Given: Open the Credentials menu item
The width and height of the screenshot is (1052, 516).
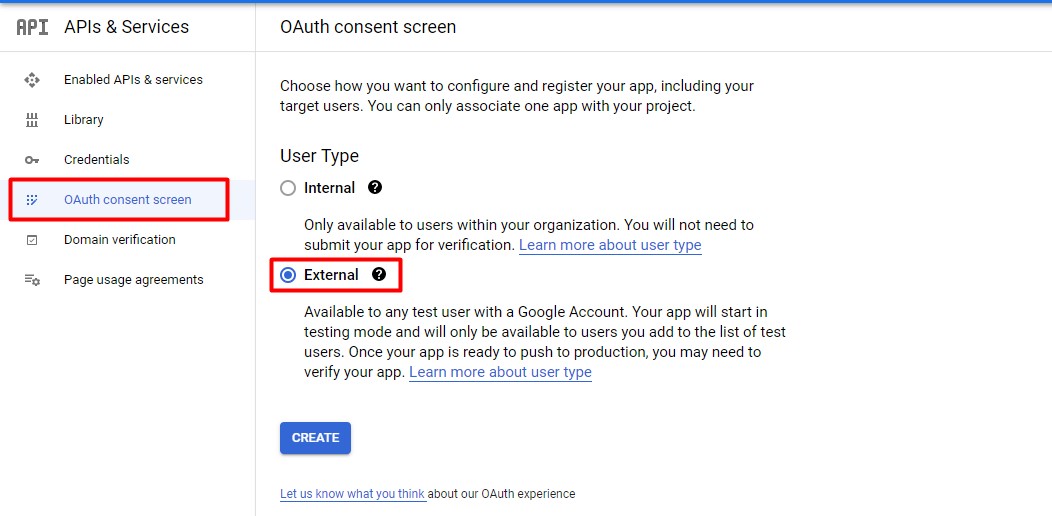Looking at the screenshot, I should click(x=97, y=160).
